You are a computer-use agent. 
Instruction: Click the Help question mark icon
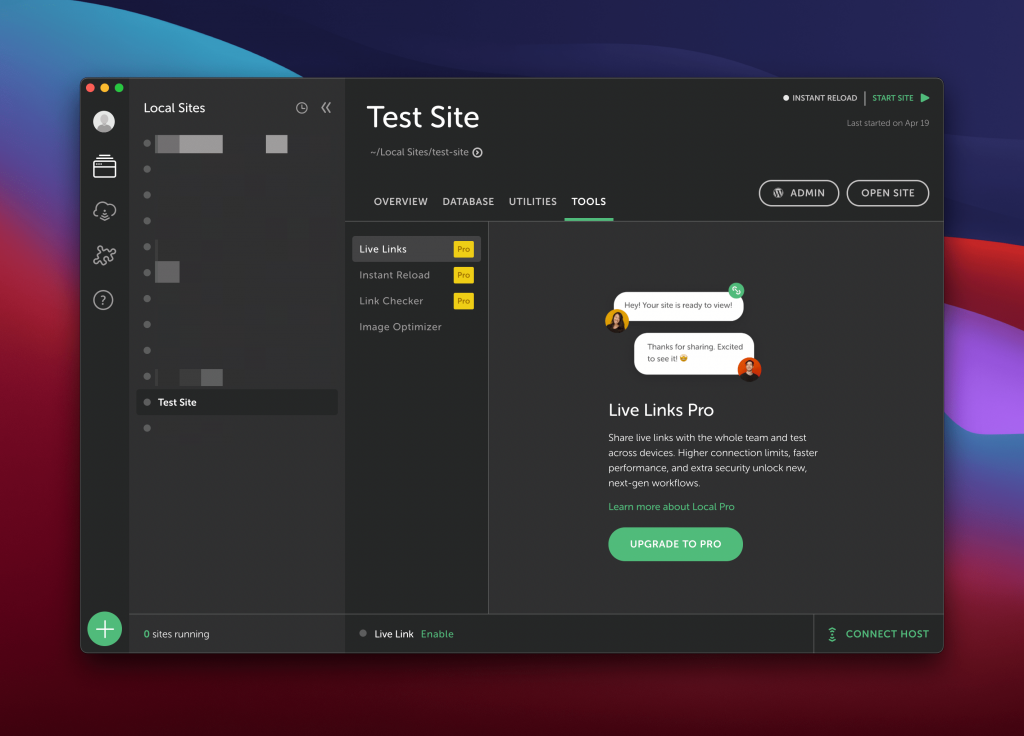pyautogui.click(x=104, y=299)
